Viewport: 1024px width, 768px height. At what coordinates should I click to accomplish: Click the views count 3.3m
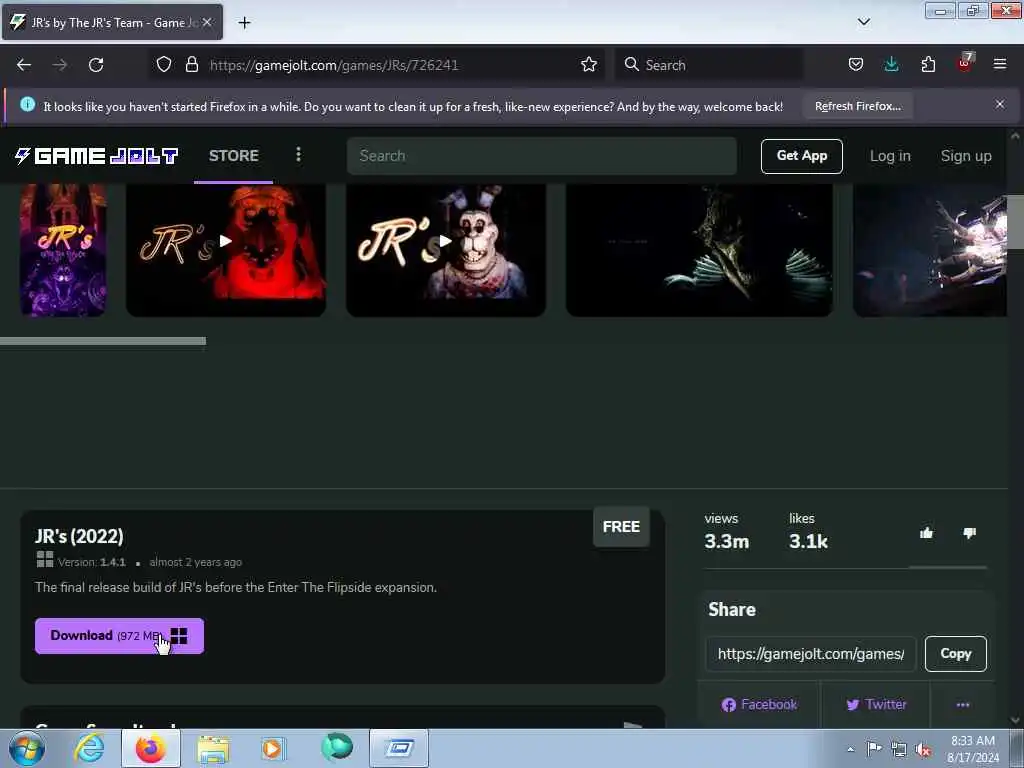click(x=726, y=541)
